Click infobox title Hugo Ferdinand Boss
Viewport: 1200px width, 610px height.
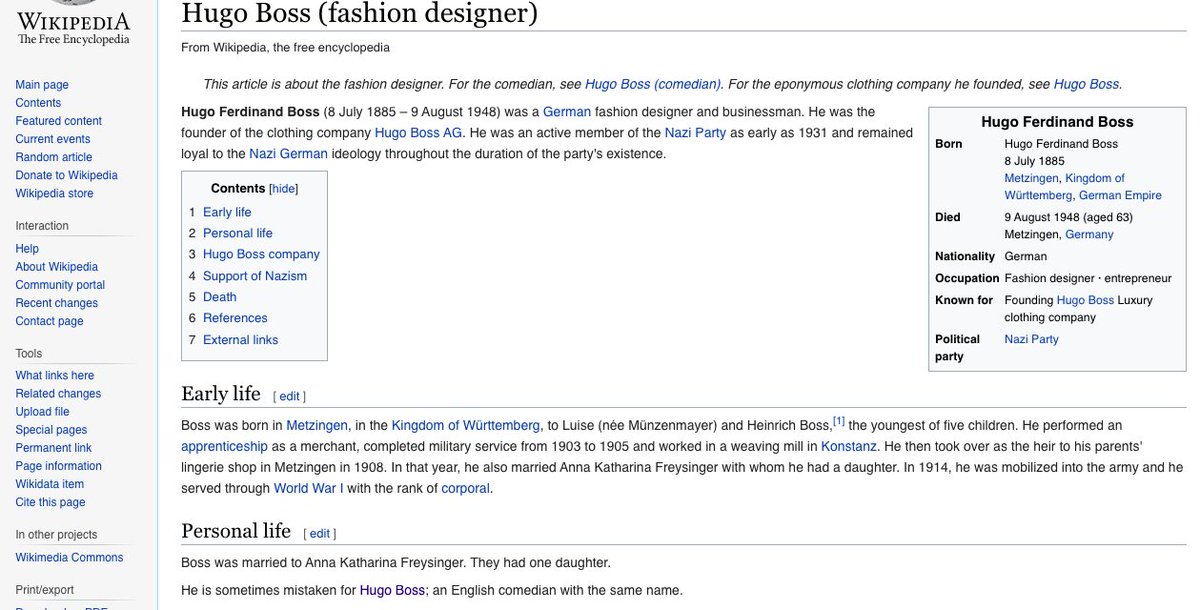click(x=1057, y=122)
